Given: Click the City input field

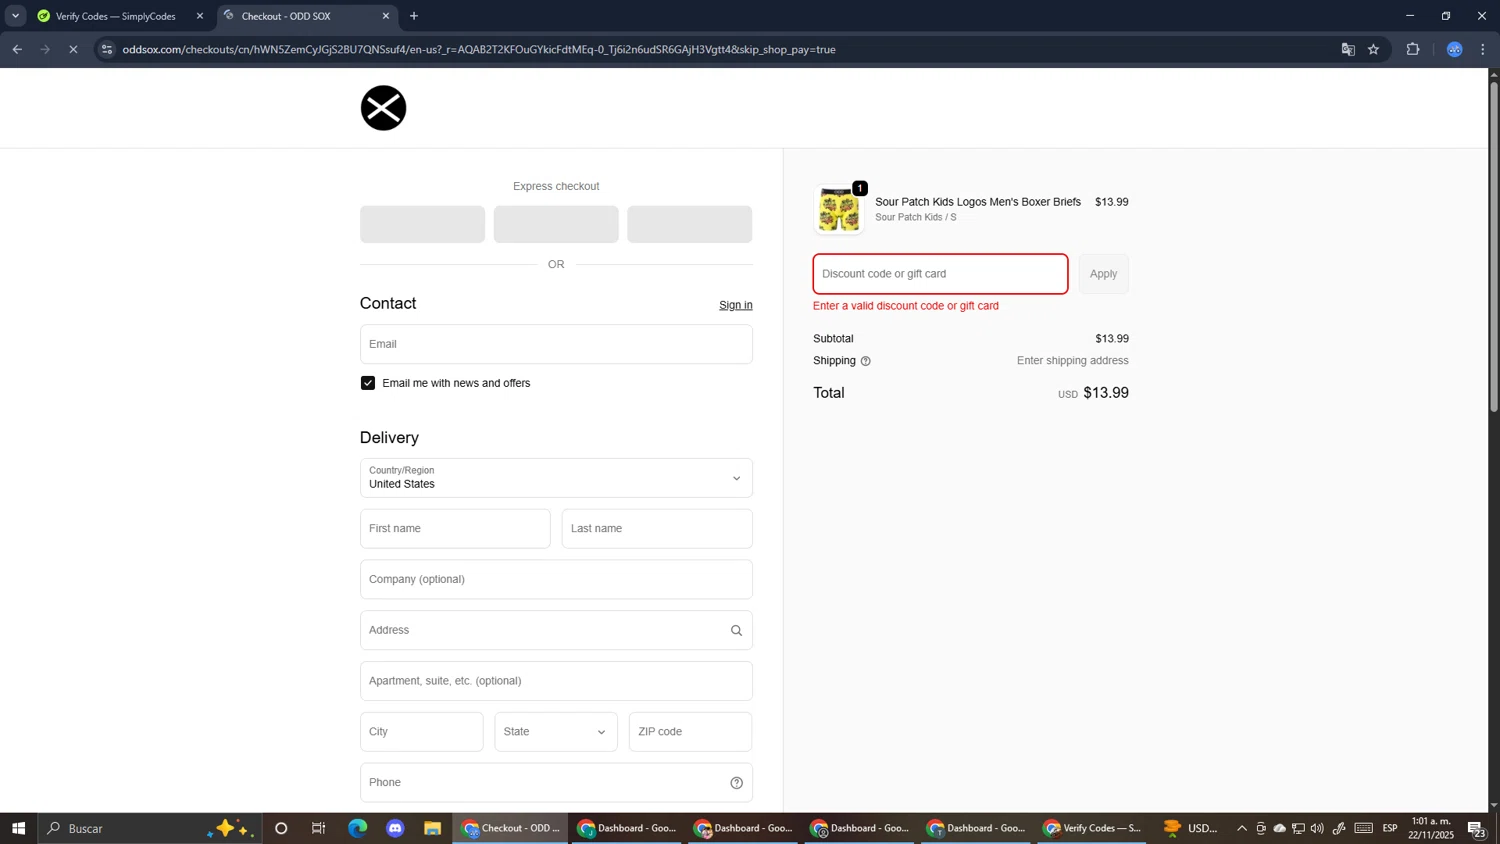Looking at the screenshot, I should coord(422,732).
